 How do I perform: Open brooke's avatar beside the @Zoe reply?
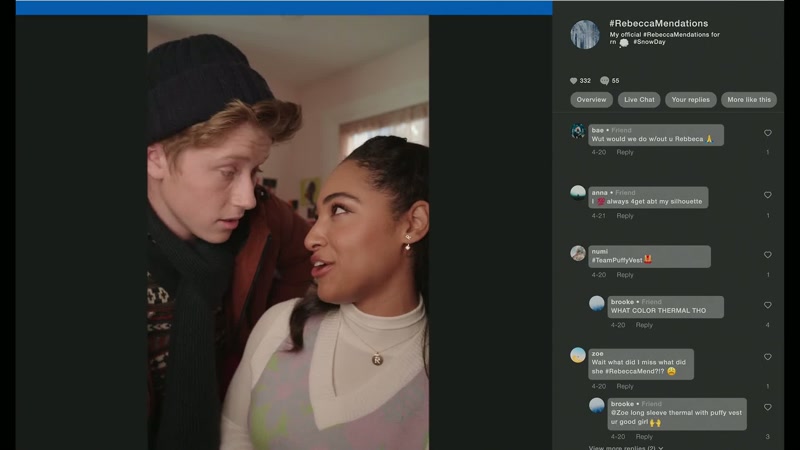tap(597, 406)
